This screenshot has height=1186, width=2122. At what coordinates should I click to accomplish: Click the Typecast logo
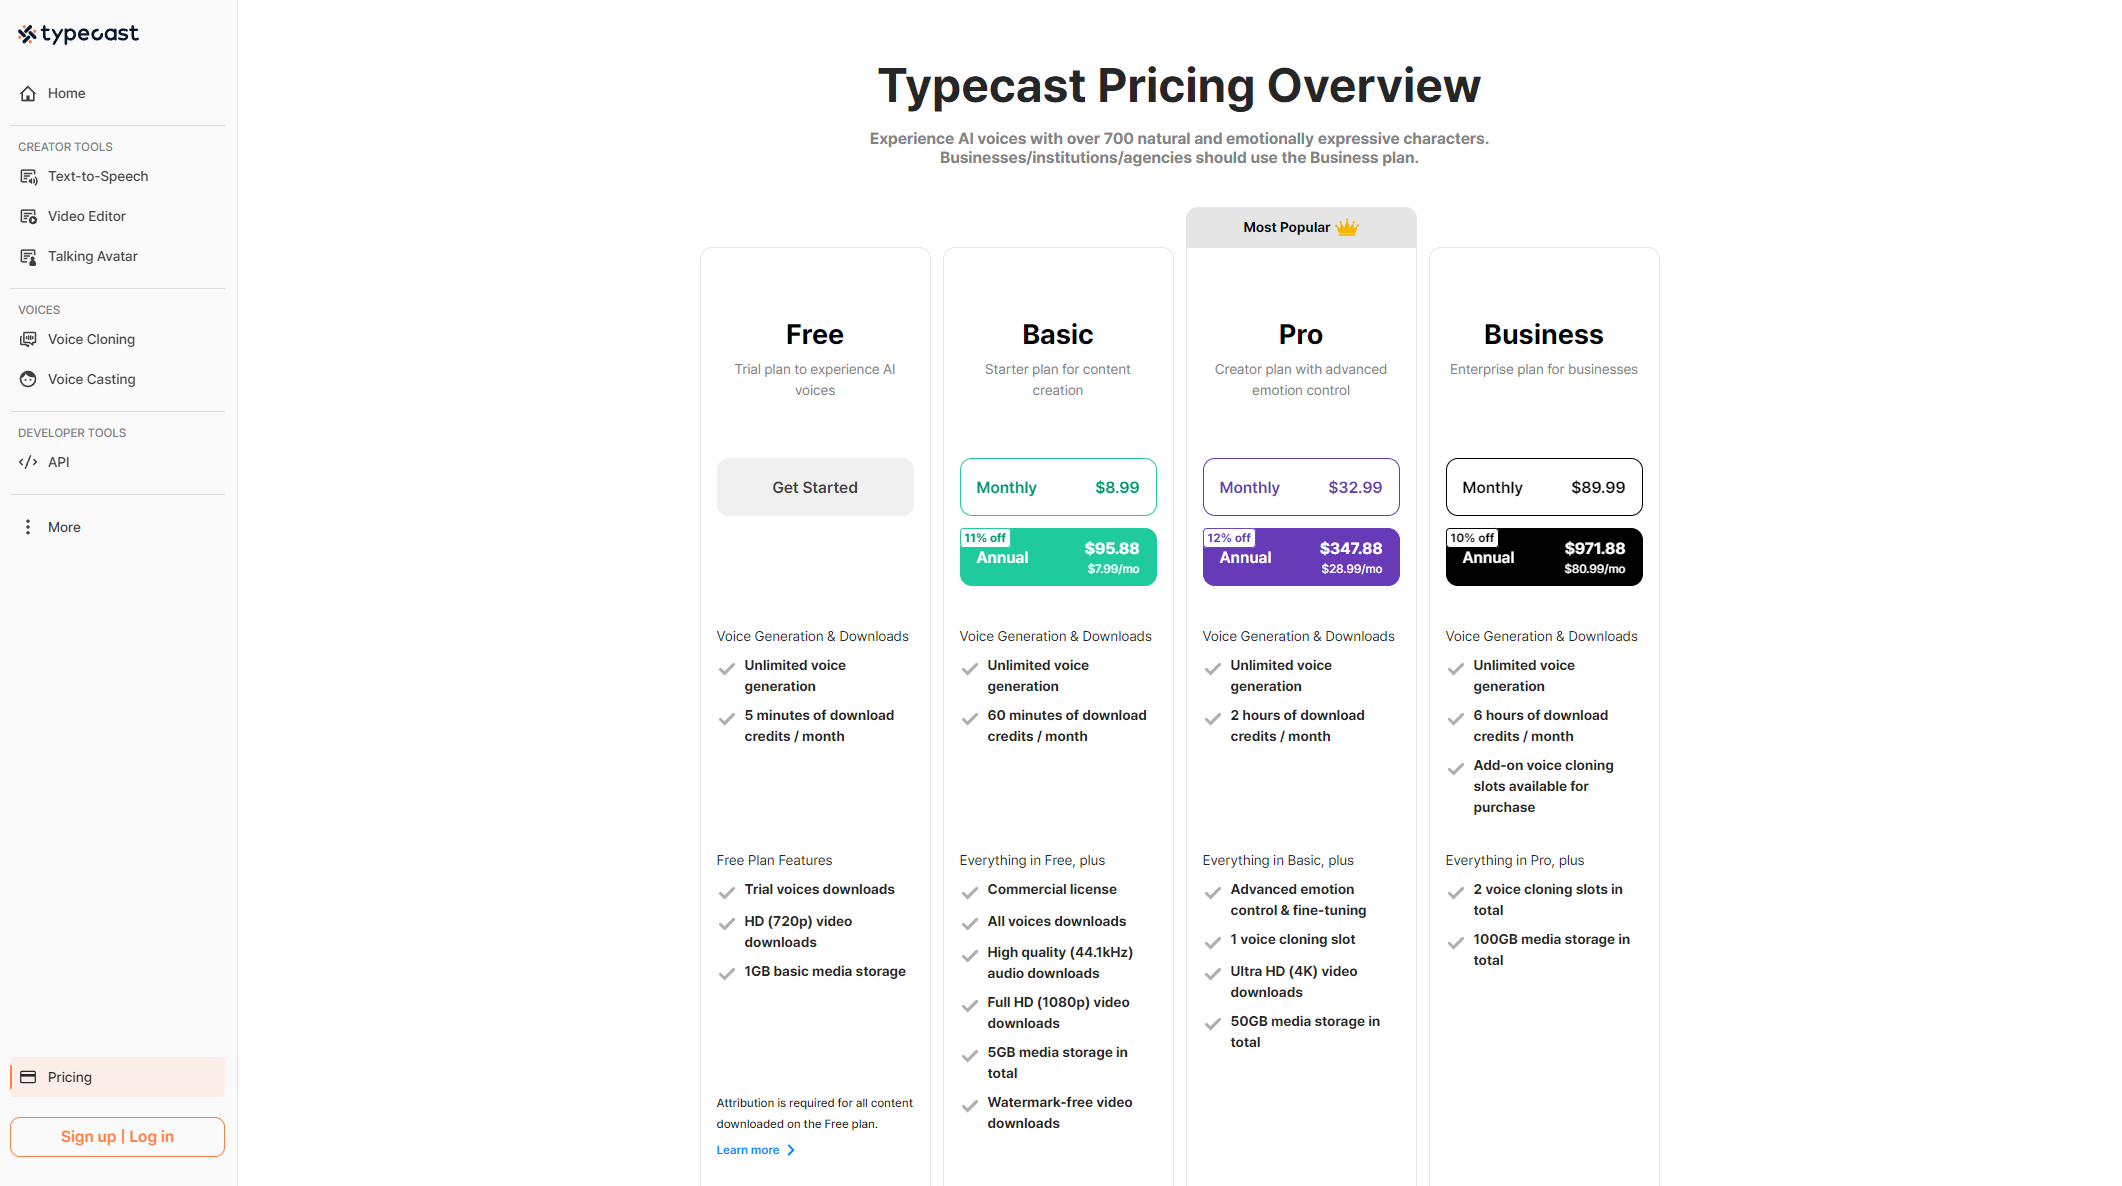78,34
